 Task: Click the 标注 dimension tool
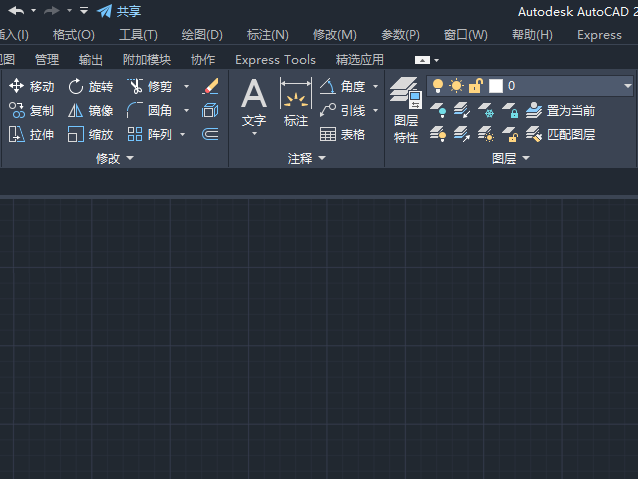point(296,103)
